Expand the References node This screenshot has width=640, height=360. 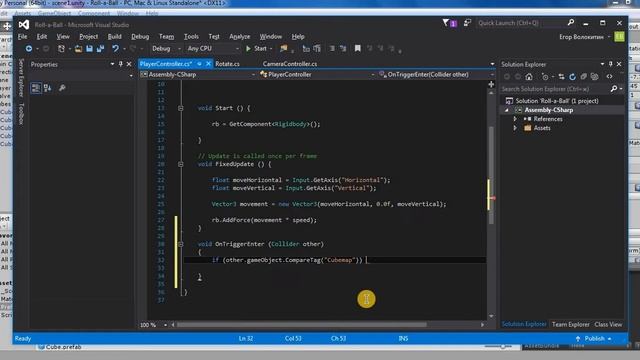[x=515, y=119]
